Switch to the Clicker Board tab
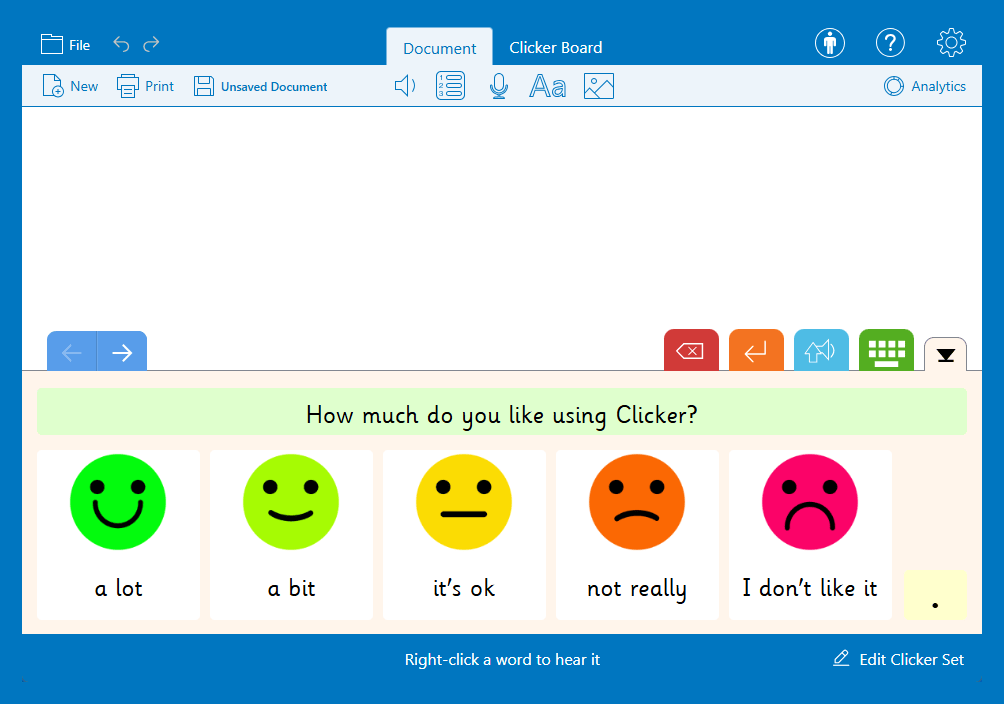The height and width of the screenshot is (704, 1004). (555, 47)
